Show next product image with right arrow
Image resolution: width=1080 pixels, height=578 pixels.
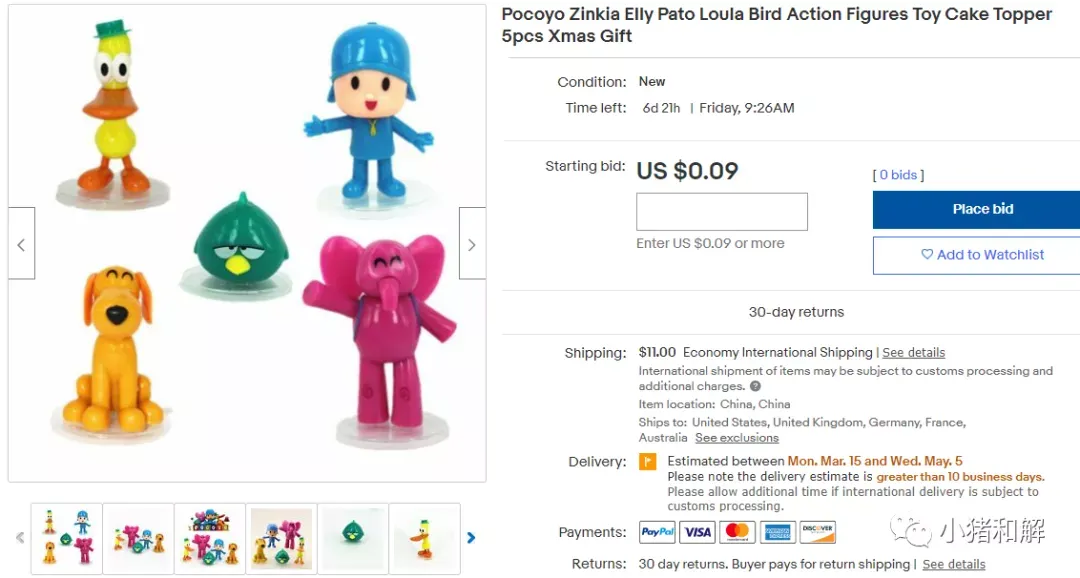pos(472,243)
